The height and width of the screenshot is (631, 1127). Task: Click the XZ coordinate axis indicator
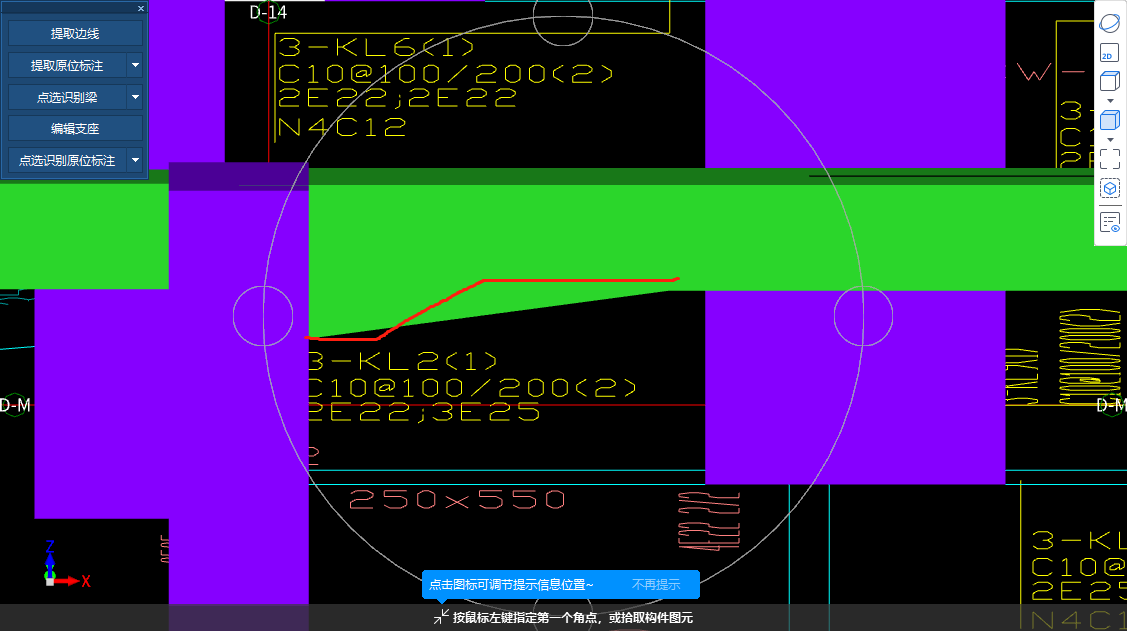click(66, 565)
